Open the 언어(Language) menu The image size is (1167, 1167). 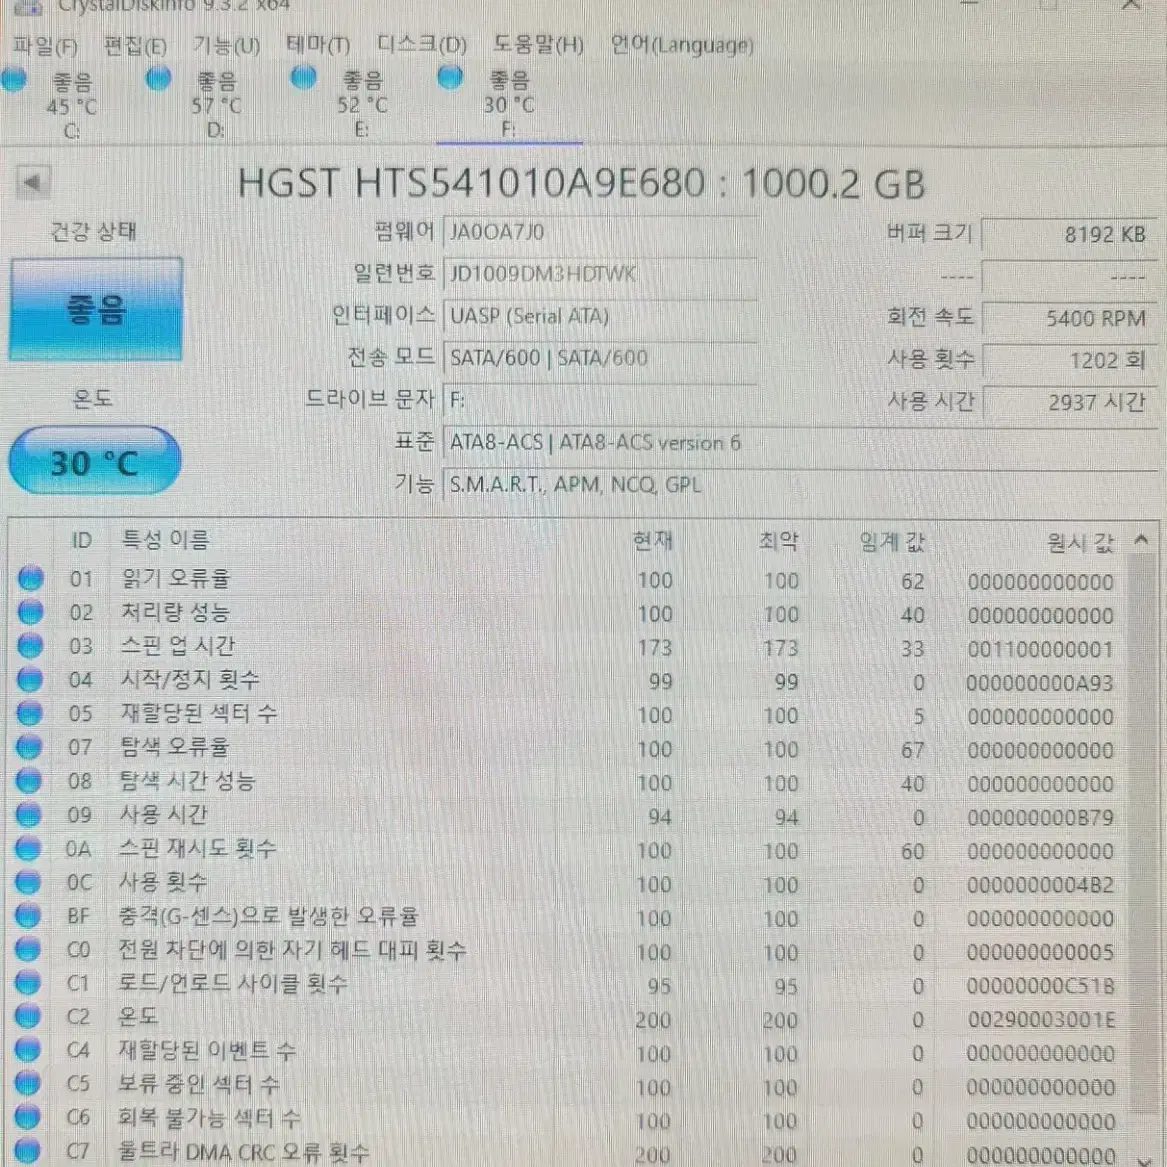click(x=682, y=45)
